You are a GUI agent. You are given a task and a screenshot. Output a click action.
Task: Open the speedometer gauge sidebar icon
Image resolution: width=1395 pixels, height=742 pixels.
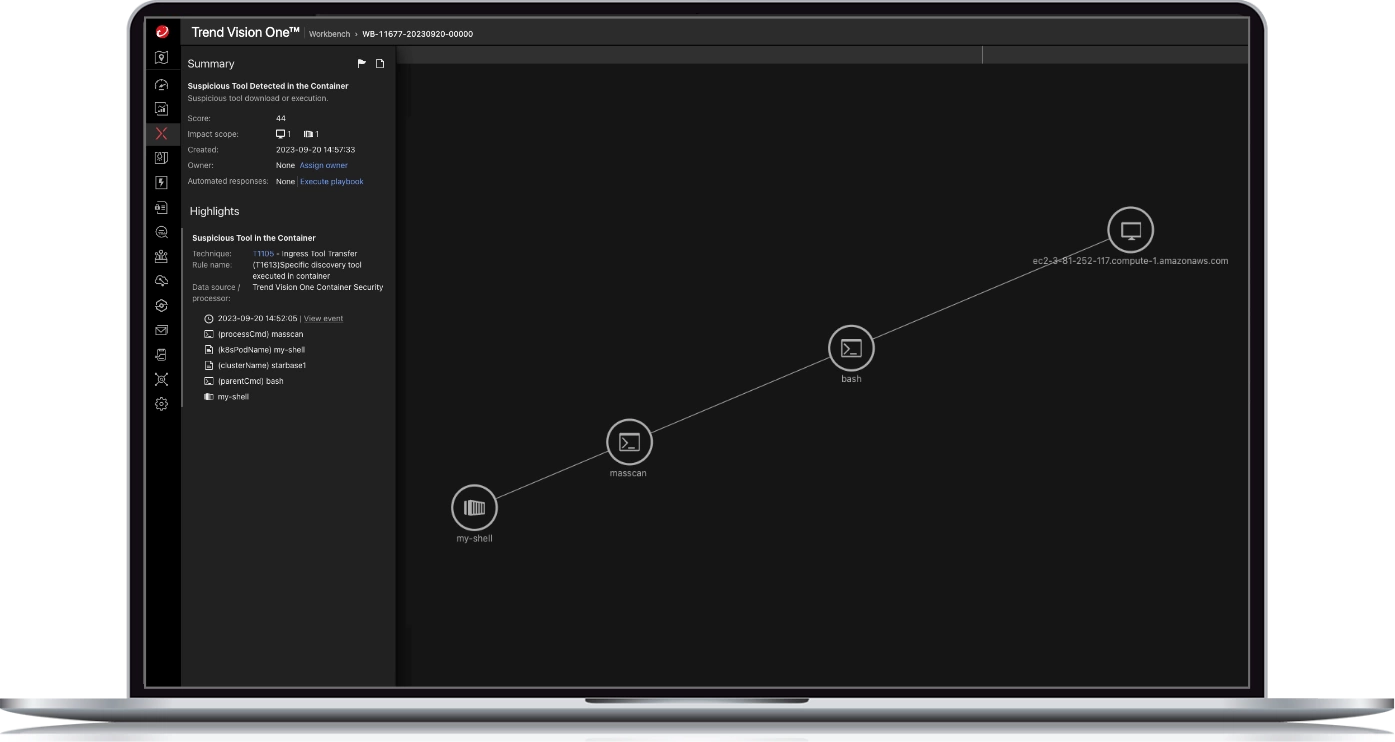pos(162,85)
